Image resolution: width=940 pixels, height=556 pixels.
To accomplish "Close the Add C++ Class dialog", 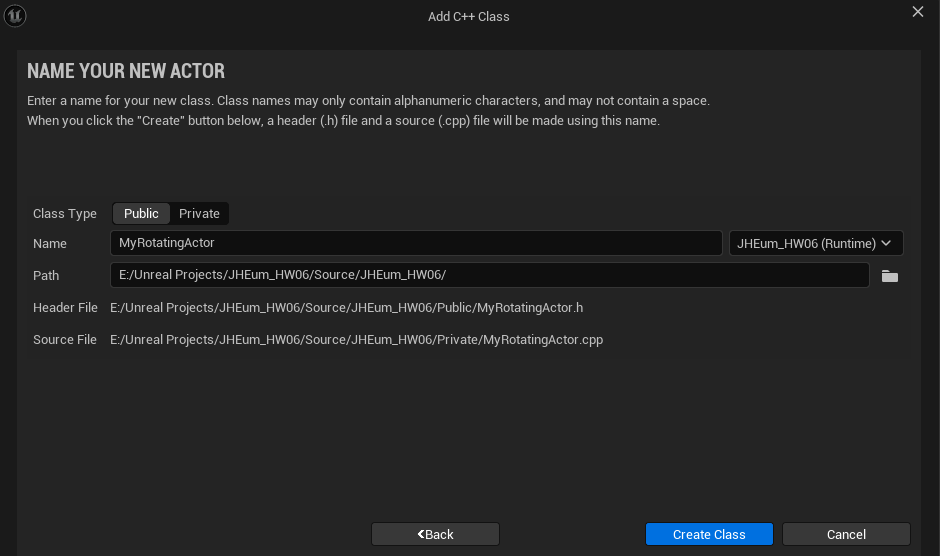I will tap(917, 11).
